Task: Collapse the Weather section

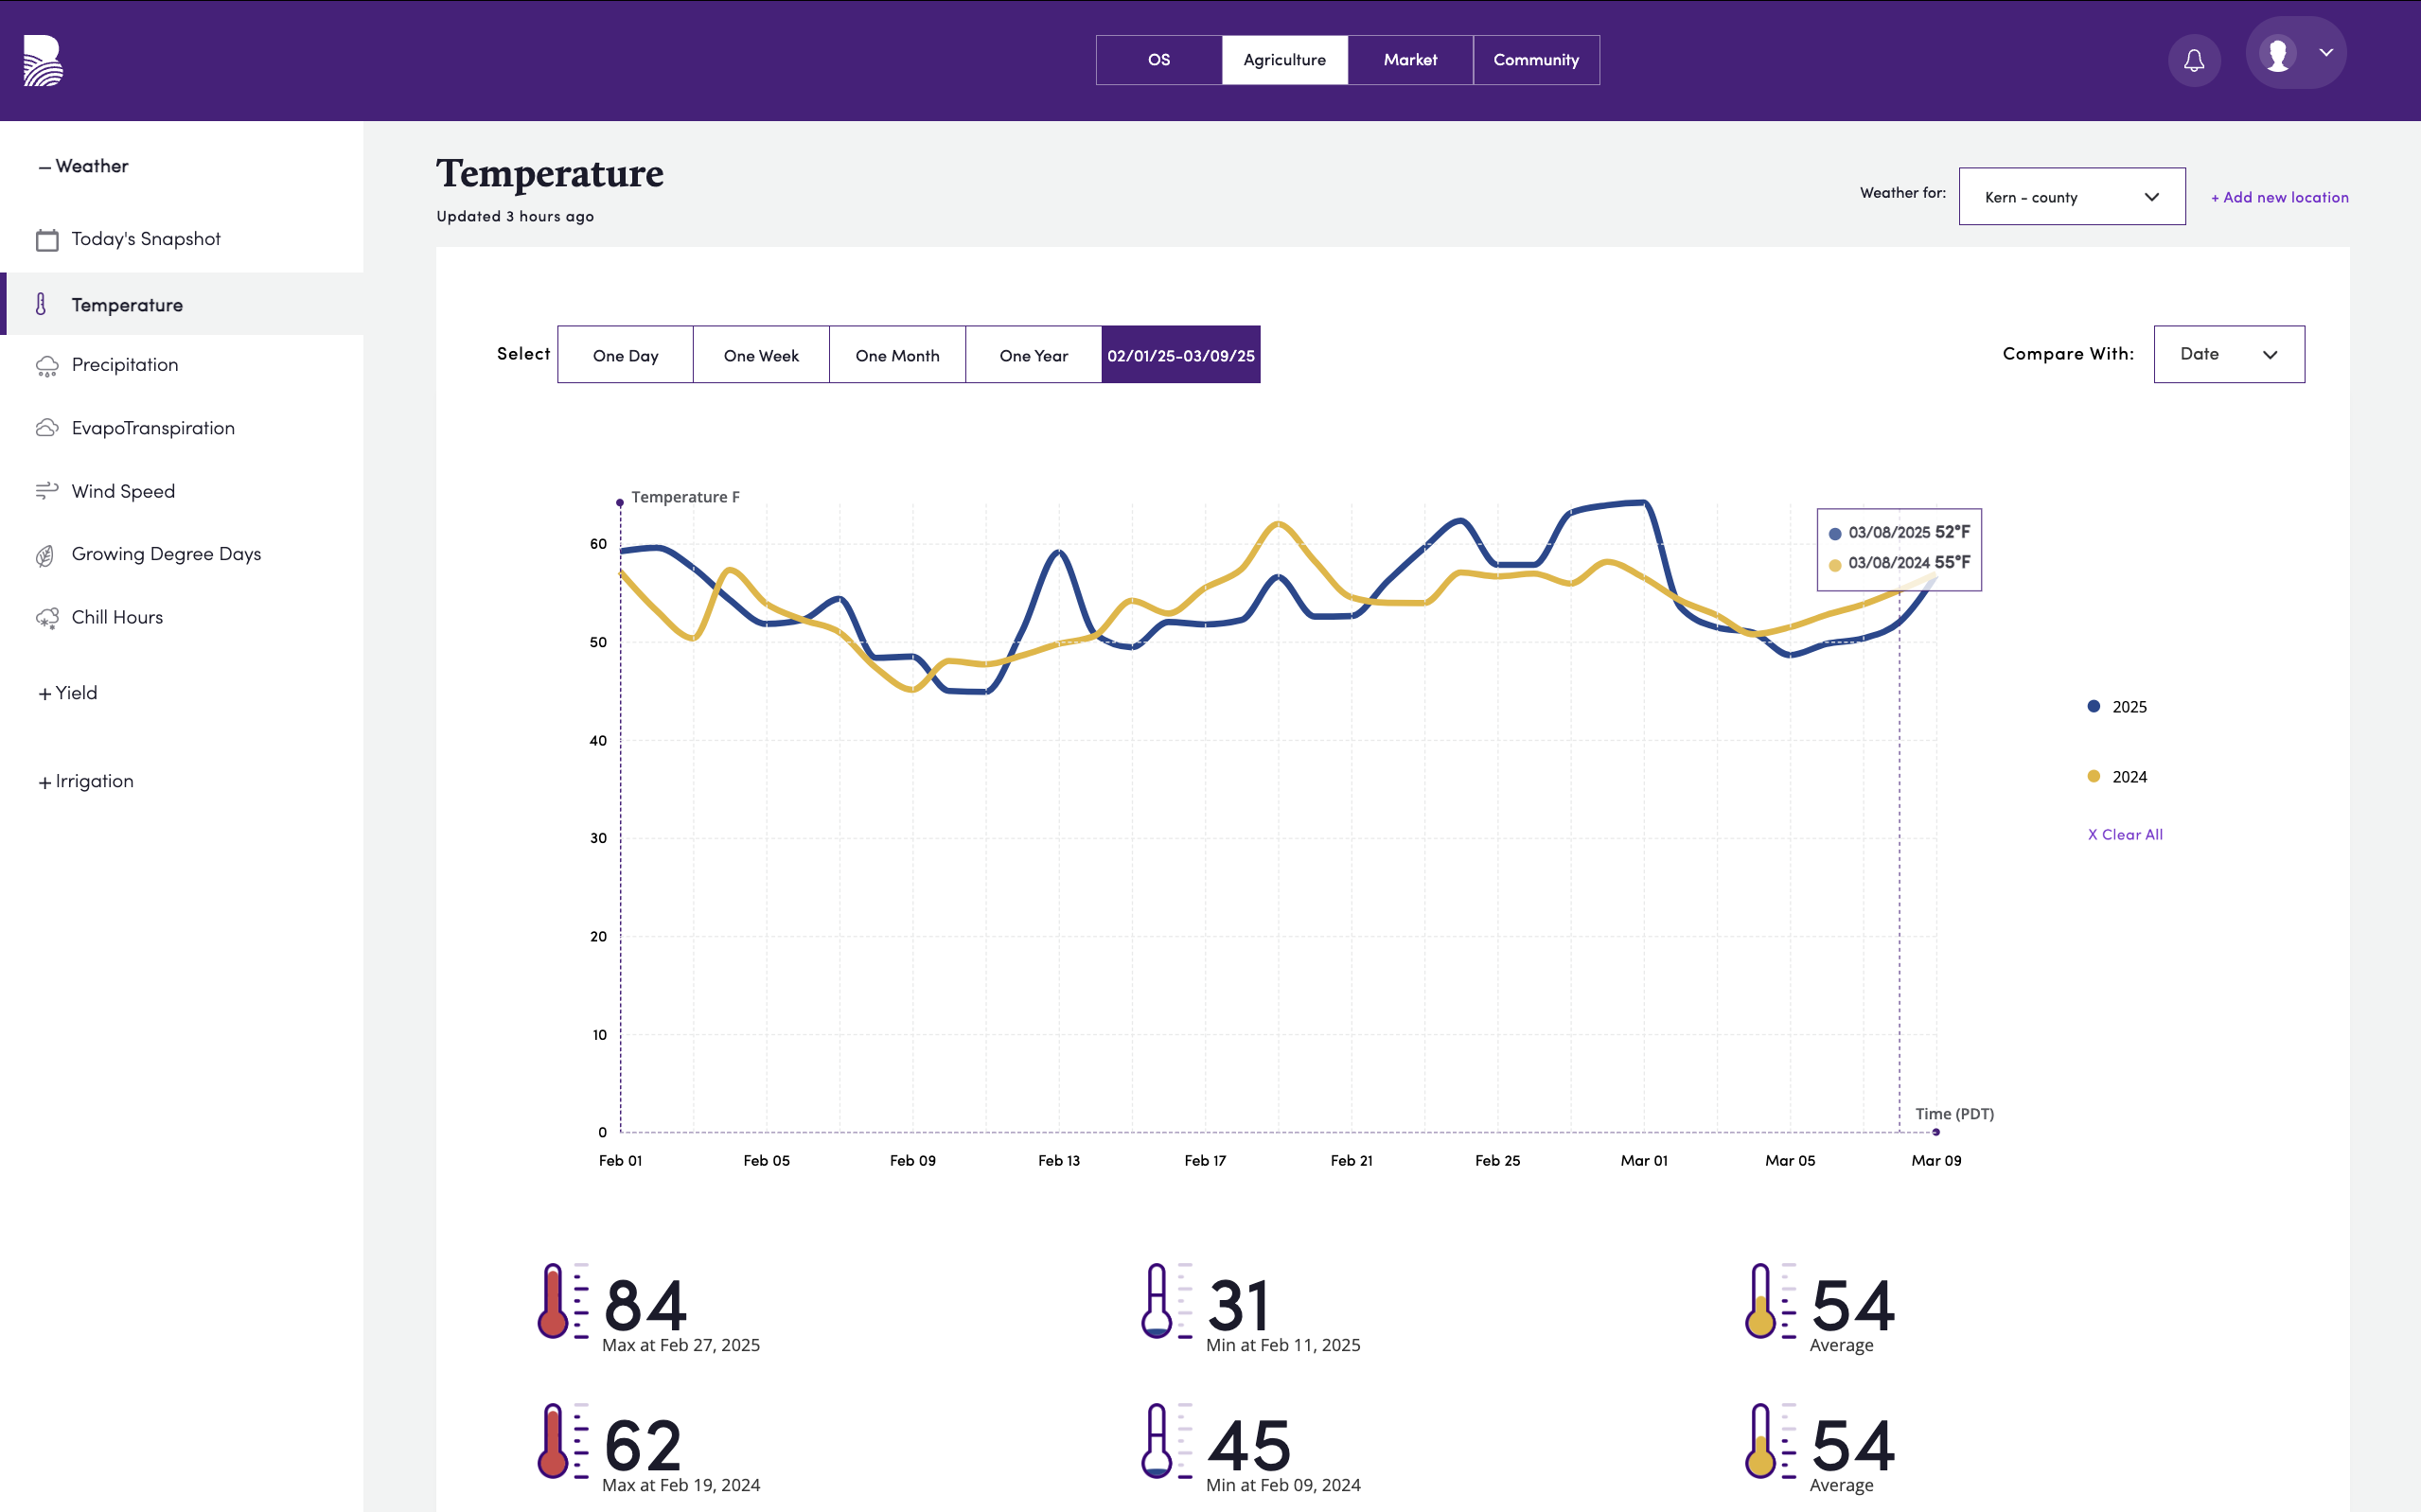Action: coord(83,166)
